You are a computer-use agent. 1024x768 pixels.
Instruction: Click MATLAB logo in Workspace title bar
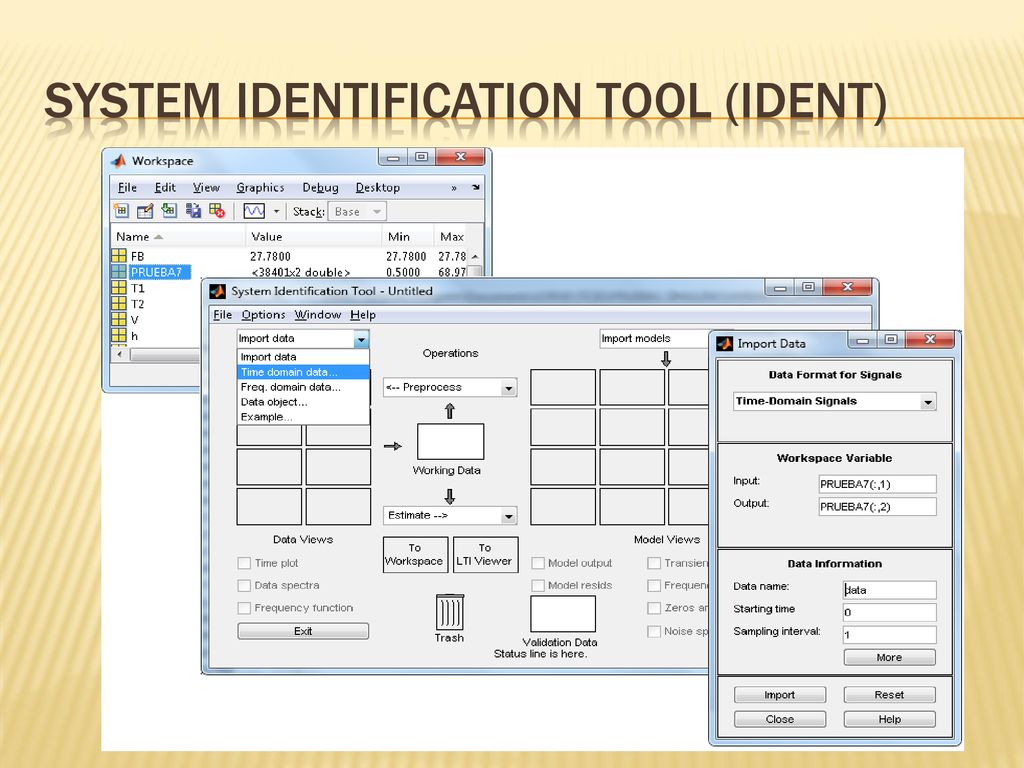(x=118, y=161)
